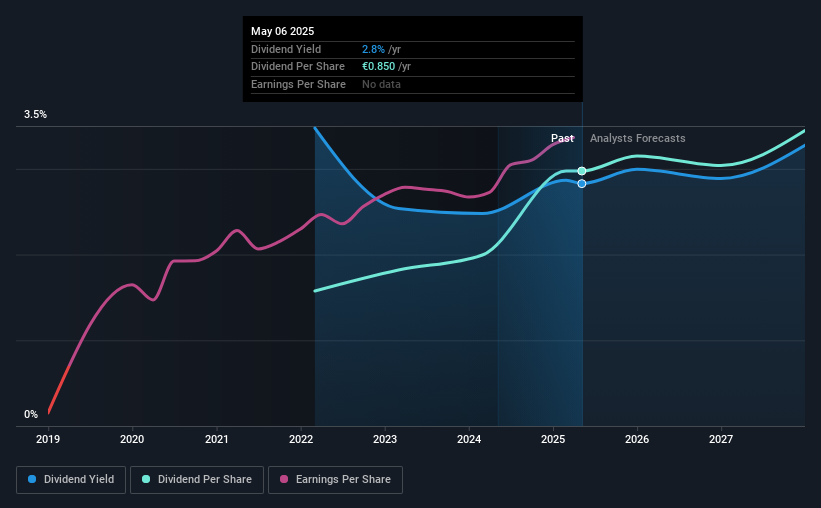This screenshot has height=508, width=821.
Task: Click the pink Earnings Per Share legend dot
Action: pyautogui.click(x=284, y=479)
